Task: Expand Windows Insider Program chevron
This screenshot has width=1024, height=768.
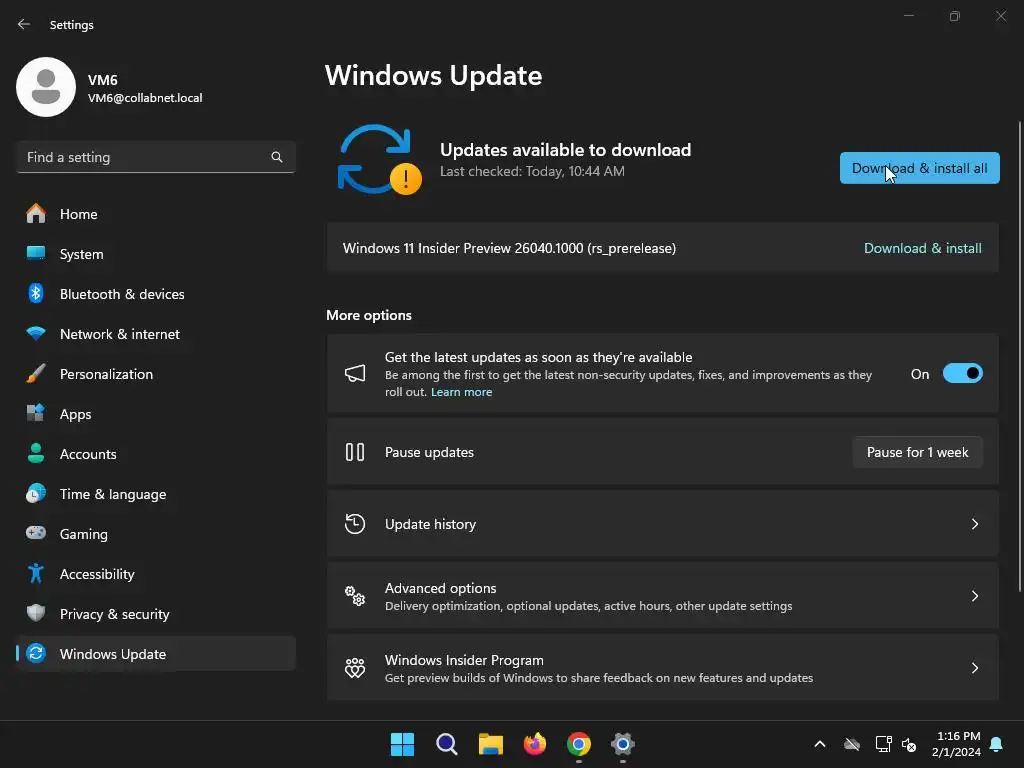Action: [974, 667]
